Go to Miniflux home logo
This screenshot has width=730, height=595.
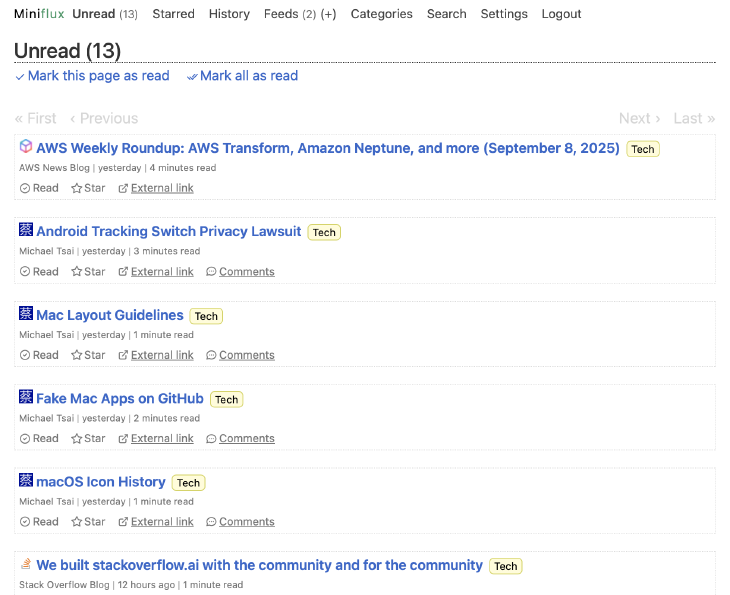[x=39, y=14]
